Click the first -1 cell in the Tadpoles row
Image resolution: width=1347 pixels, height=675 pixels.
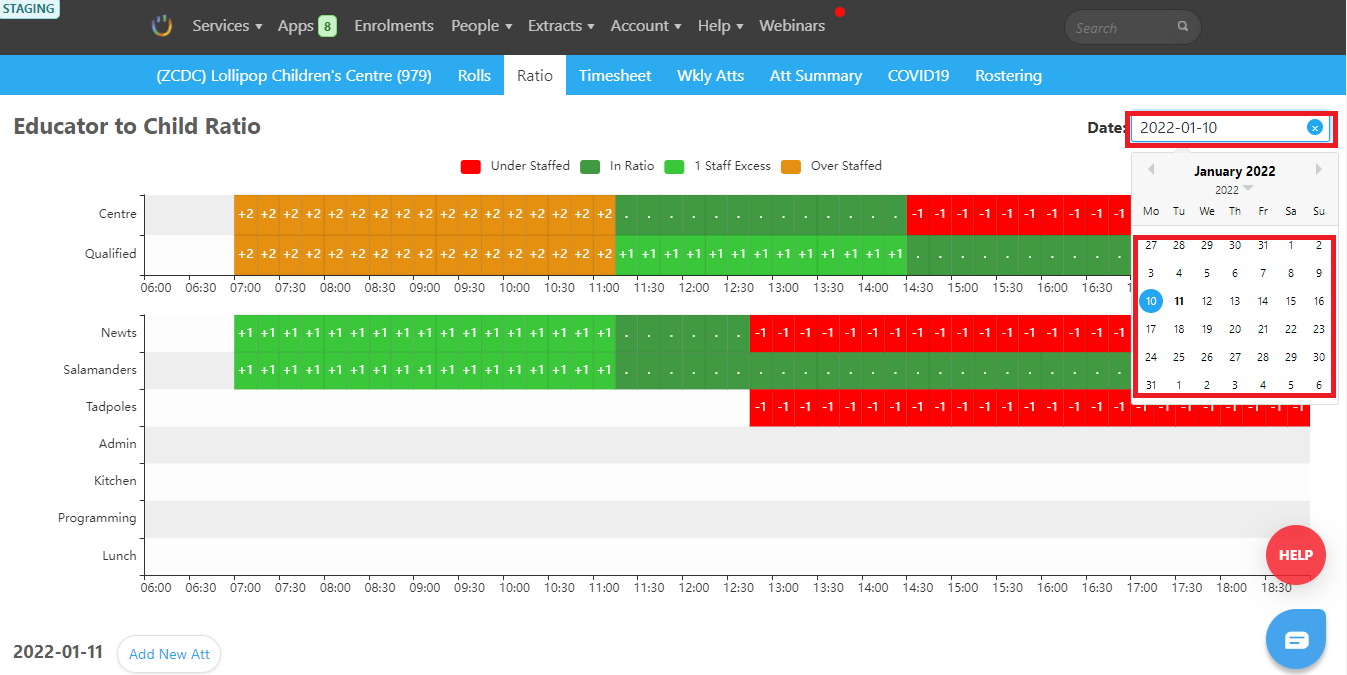tap(761, 407)
